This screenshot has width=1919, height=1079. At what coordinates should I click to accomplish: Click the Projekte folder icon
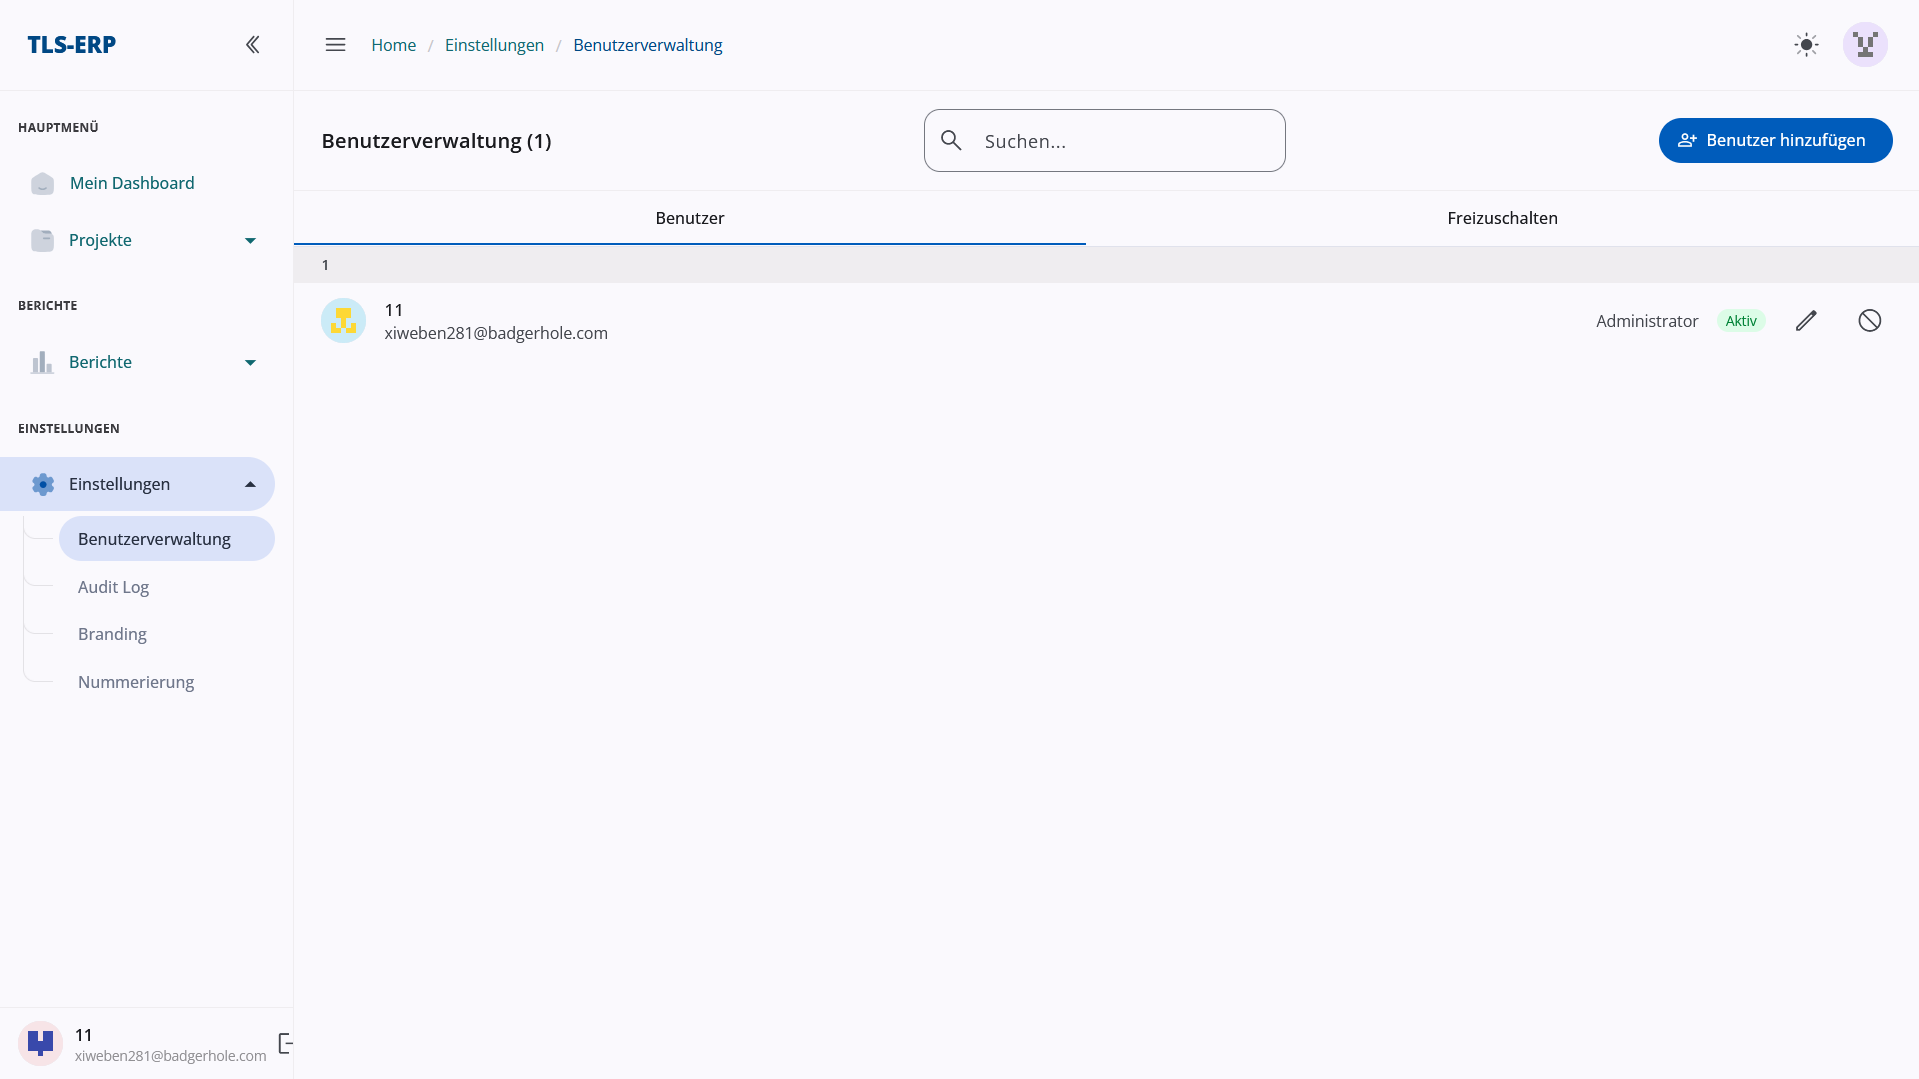[42, 240]
